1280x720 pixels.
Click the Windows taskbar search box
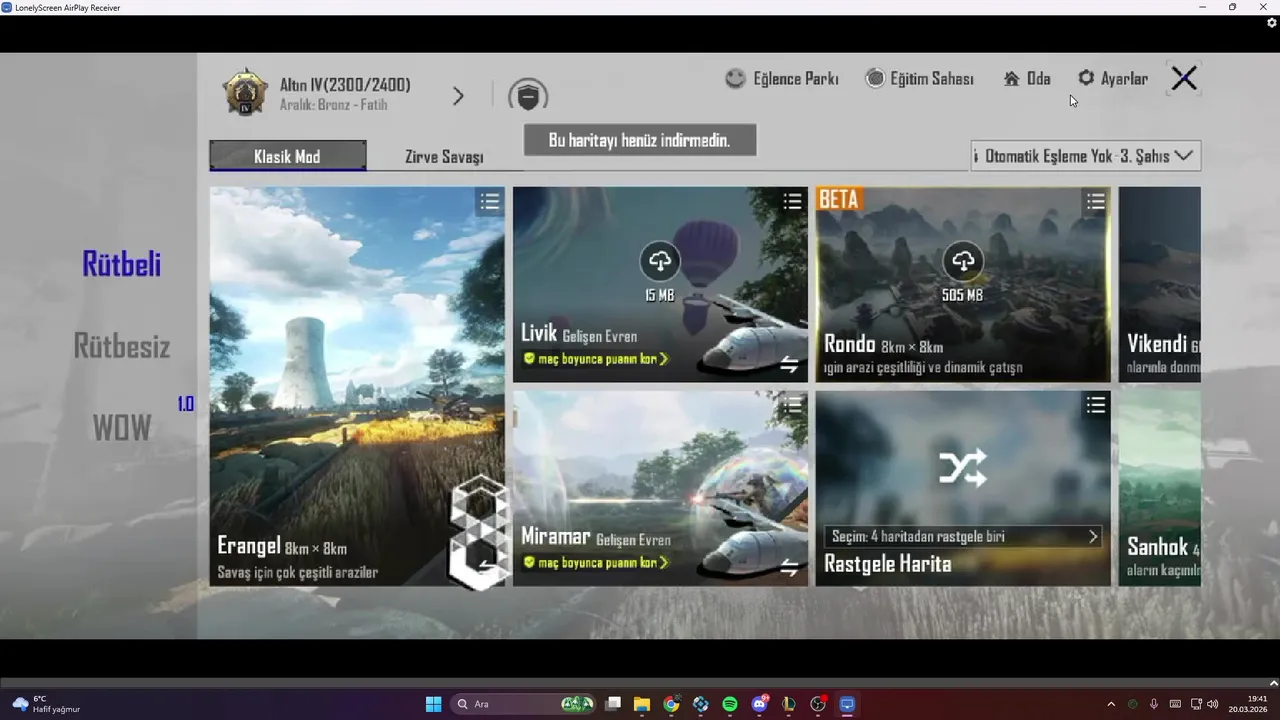click(523, 704)
